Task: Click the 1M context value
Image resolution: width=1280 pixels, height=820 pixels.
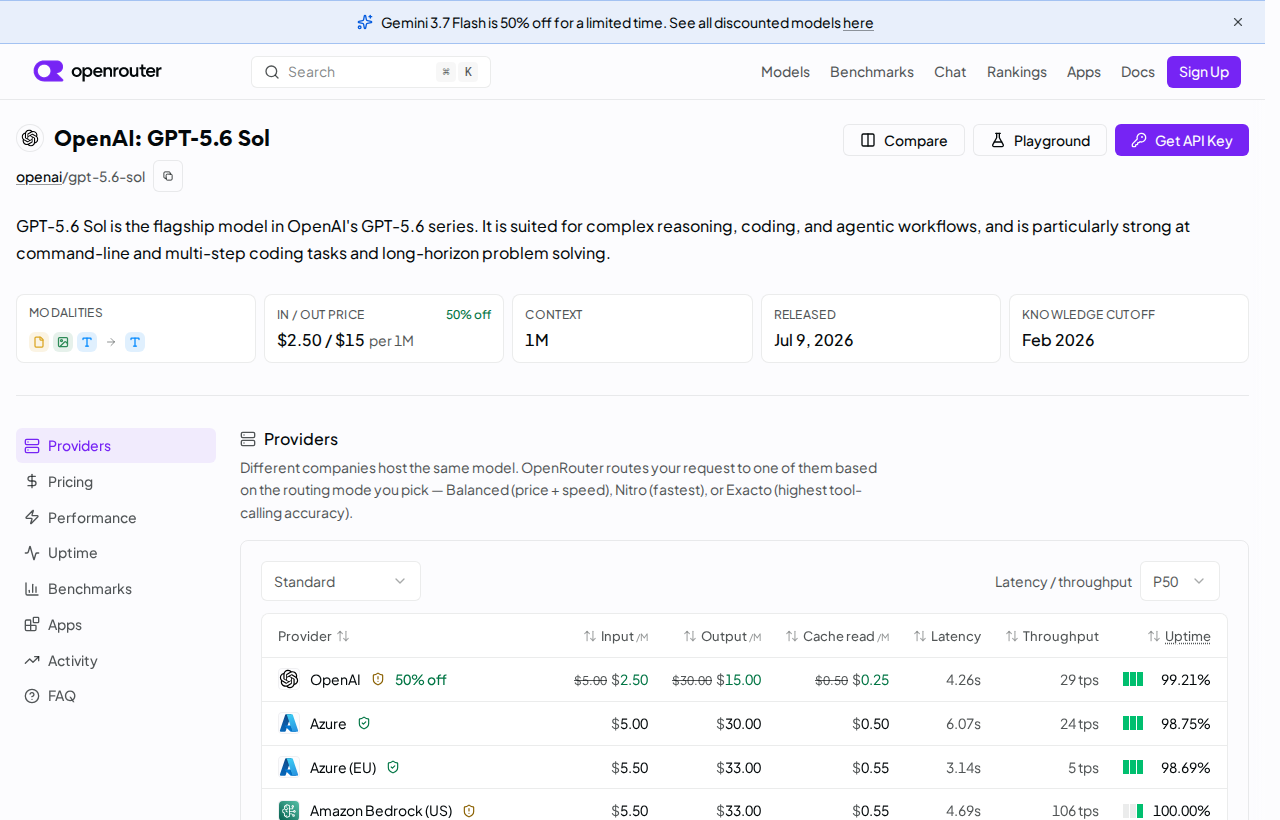Action: pos(537,340)
